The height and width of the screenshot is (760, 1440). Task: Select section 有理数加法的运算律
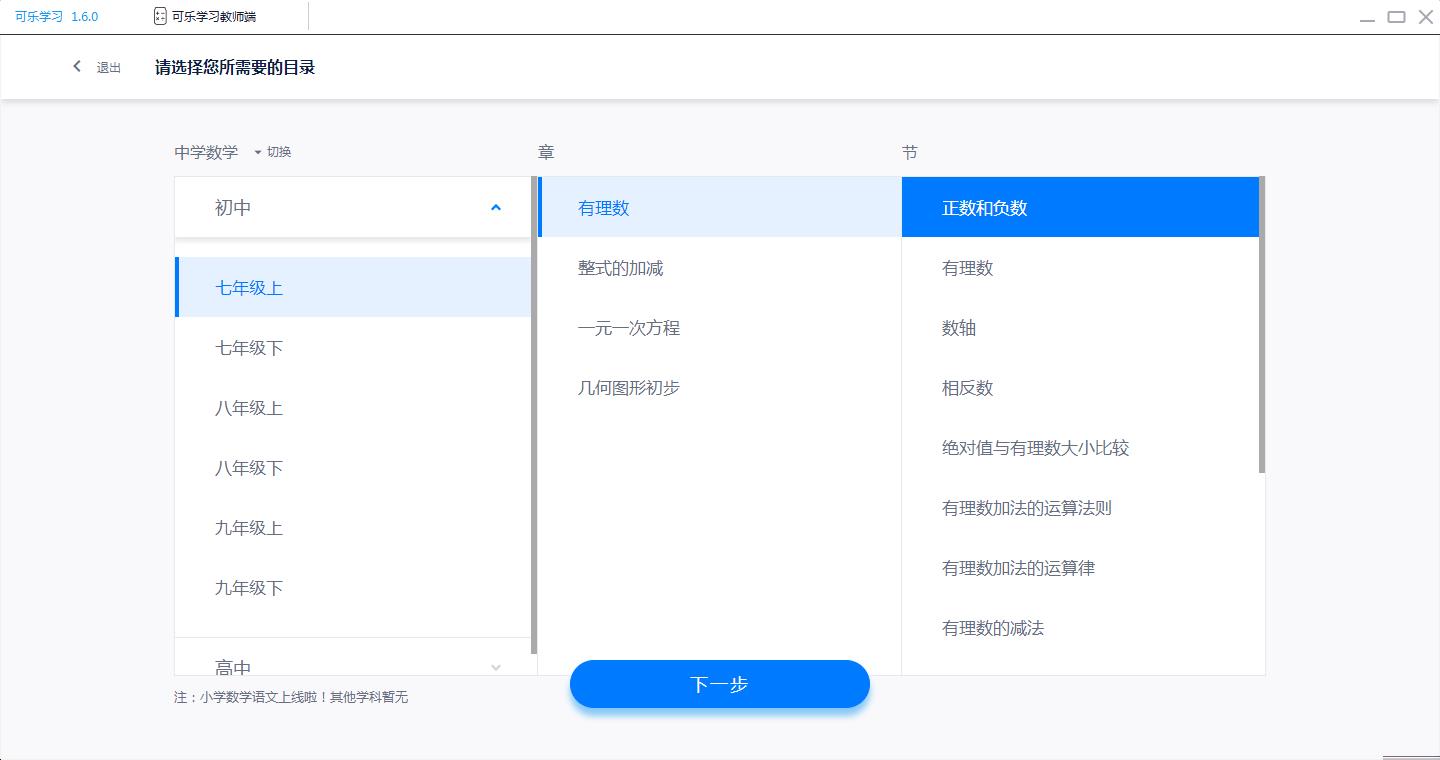coord(1080,567)
